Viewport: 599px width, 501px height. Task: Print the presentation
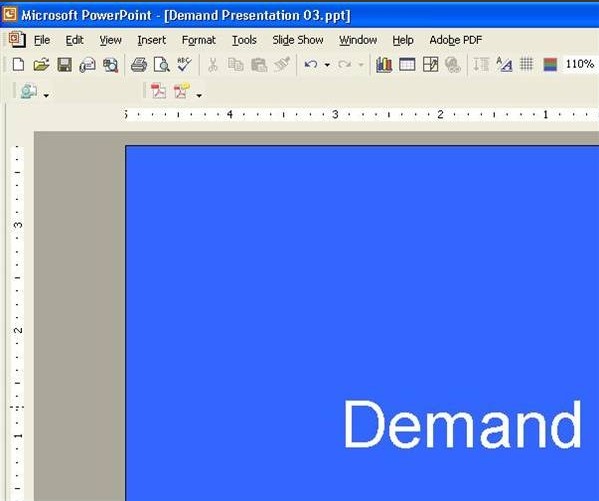[139, 65]
